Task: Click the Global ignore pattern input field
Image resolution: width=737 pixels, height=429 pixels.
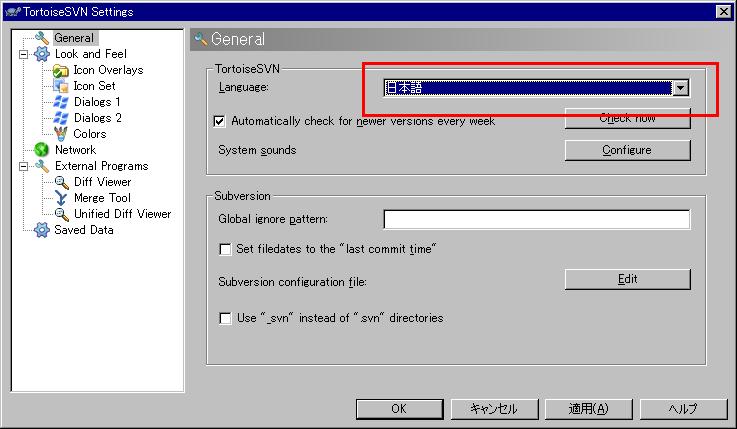Action: 537,219
